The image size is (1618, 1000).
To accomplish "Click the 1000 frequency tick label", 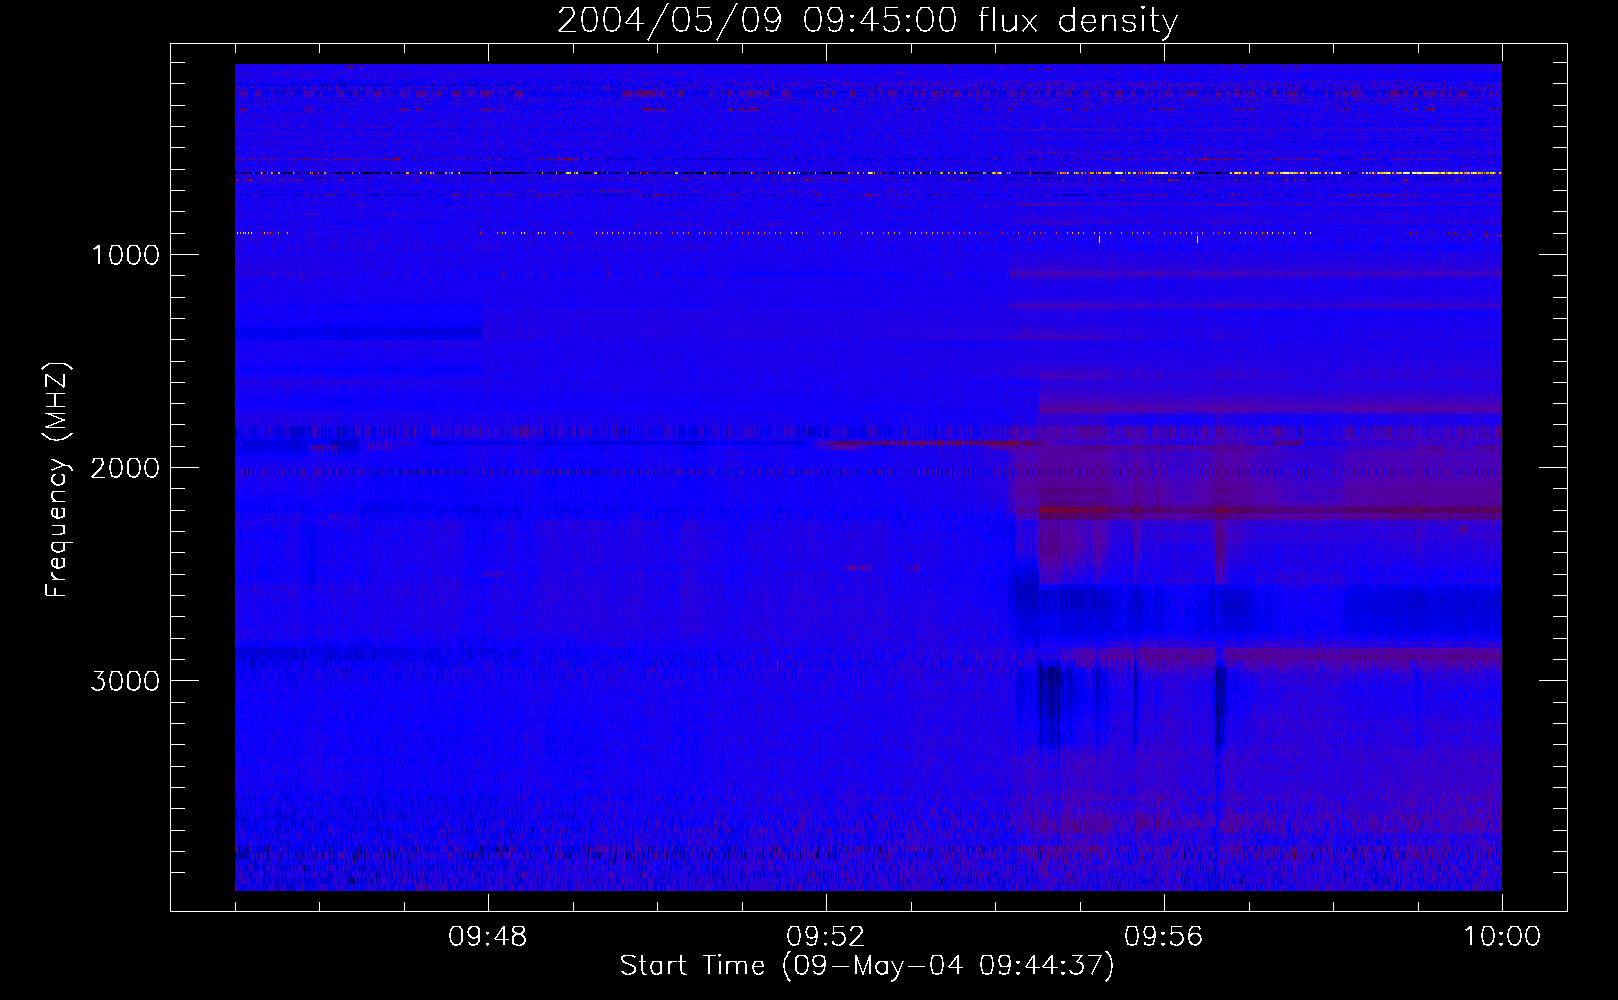I will [x=125, y=254].
